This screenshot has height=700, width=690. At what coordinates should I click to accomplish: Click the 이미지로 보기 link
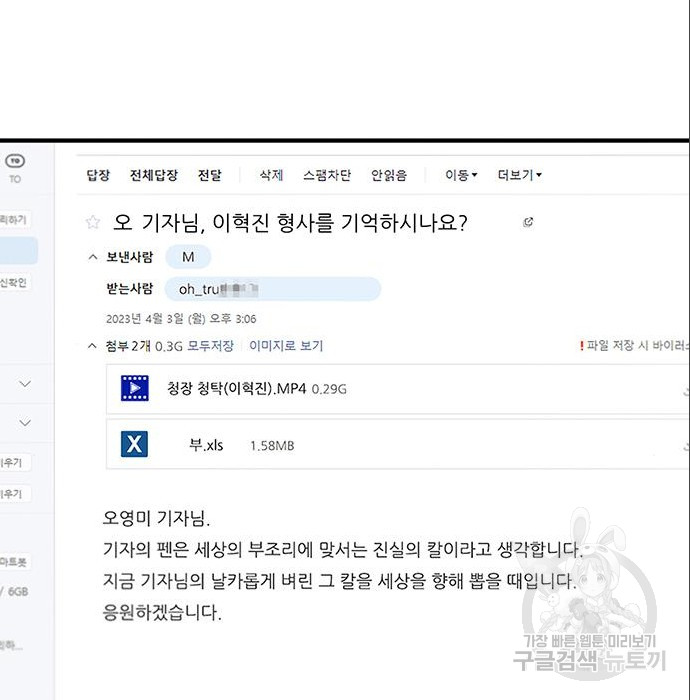286,346
